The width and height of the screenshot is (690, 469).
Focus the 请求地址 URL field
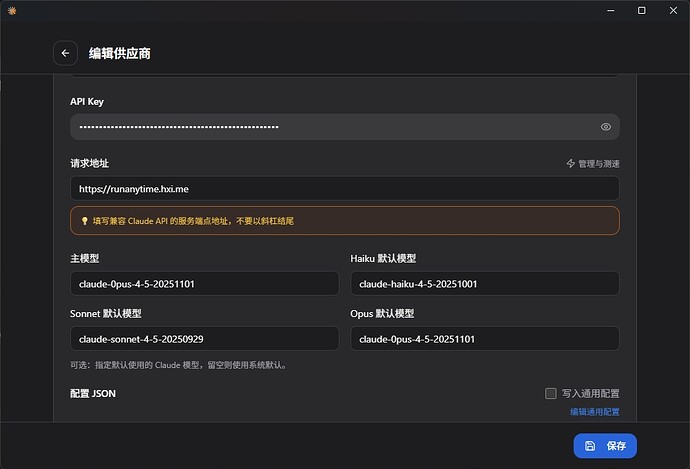345,189
